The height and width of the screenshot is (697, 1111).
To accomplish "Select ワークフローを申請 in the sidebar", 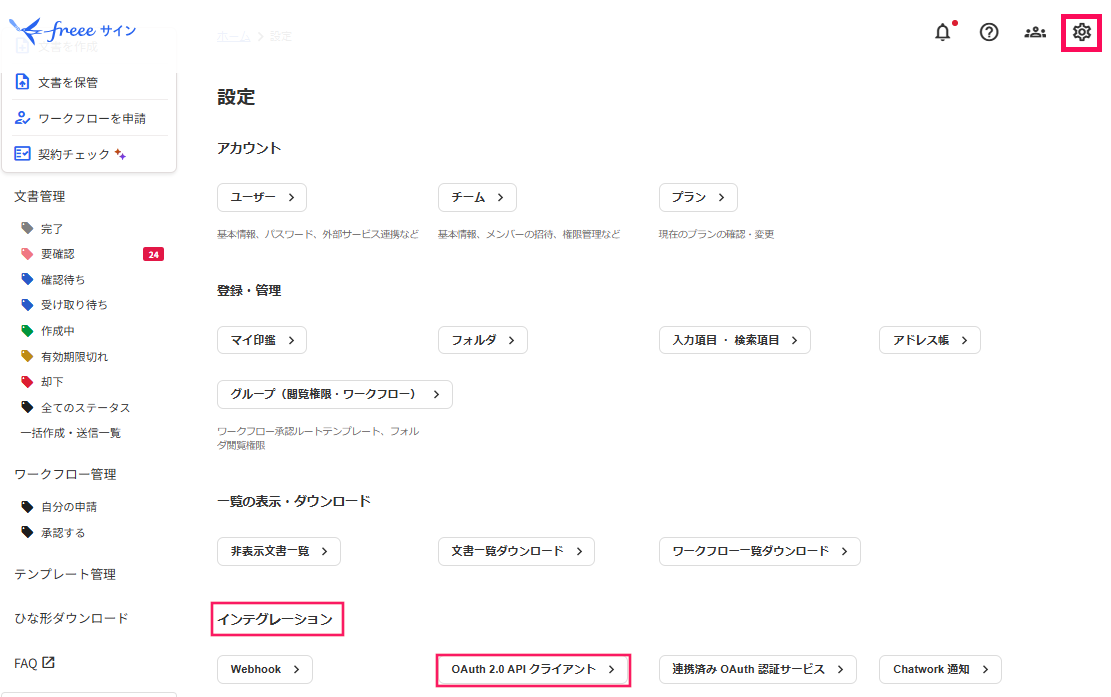I will coord(90,118).
